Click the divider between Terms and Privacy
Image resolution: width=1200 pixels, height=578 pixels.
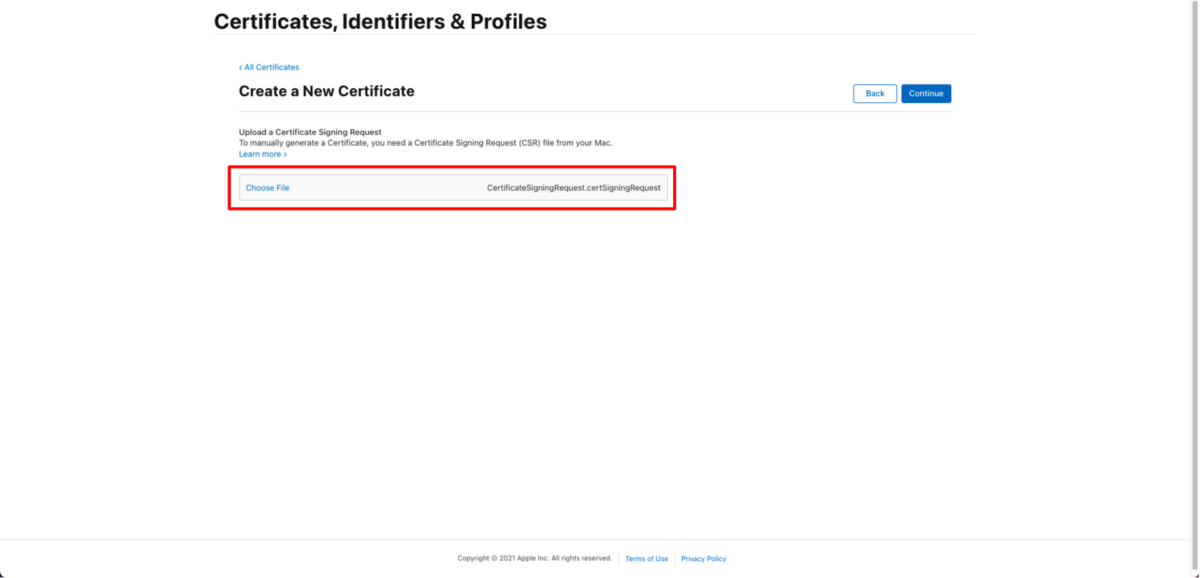click(x=675, y=558)
